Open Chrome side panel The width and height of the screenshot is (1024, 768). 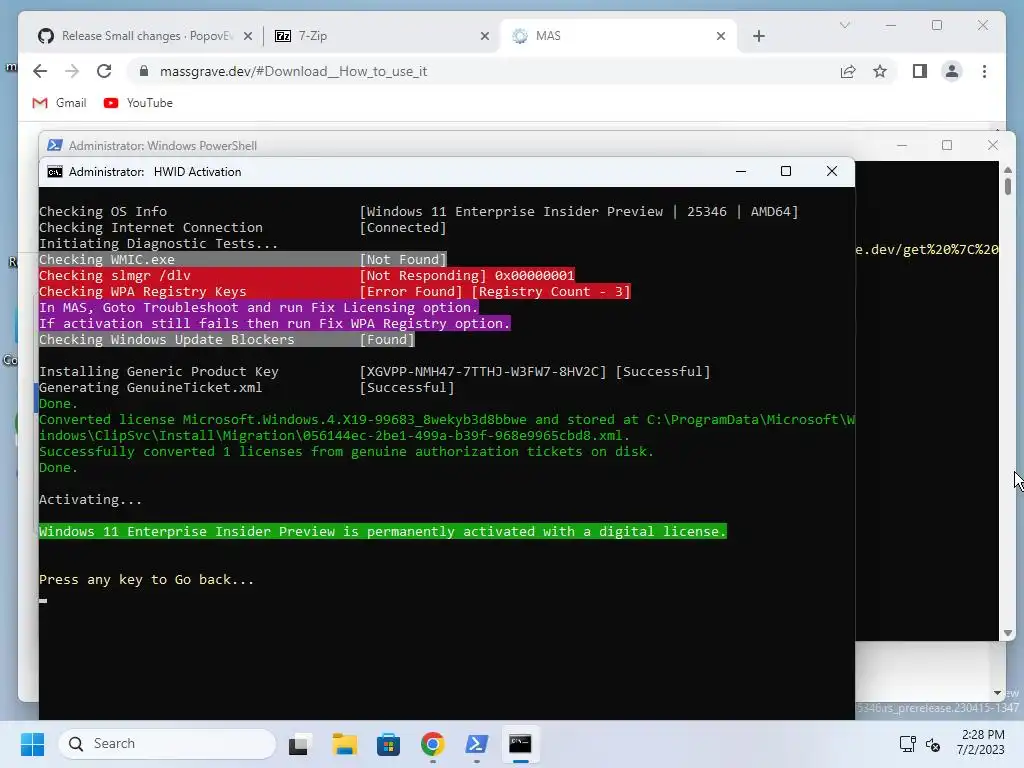[x=920, y=71]
